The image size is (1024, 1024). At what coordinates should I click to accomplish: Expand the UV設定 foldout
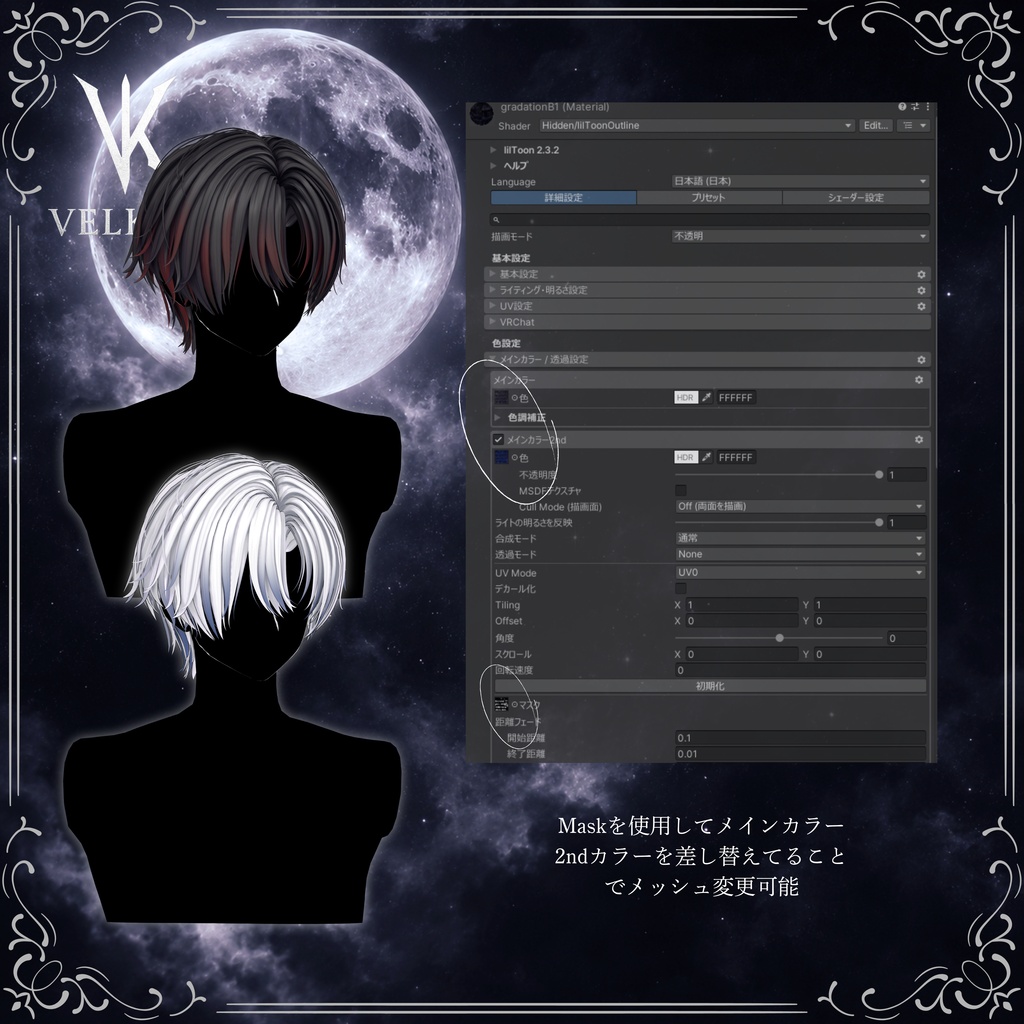point(708,306)
